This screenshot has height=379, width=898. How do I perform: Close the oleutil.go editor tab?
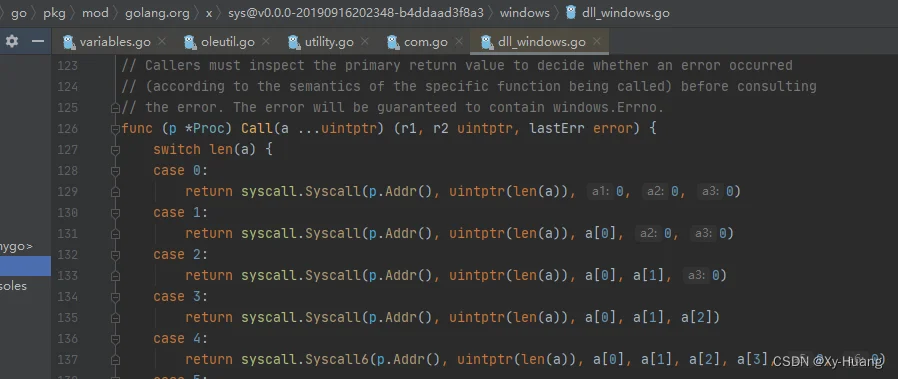pyautogui.click(x=265, y=41)
